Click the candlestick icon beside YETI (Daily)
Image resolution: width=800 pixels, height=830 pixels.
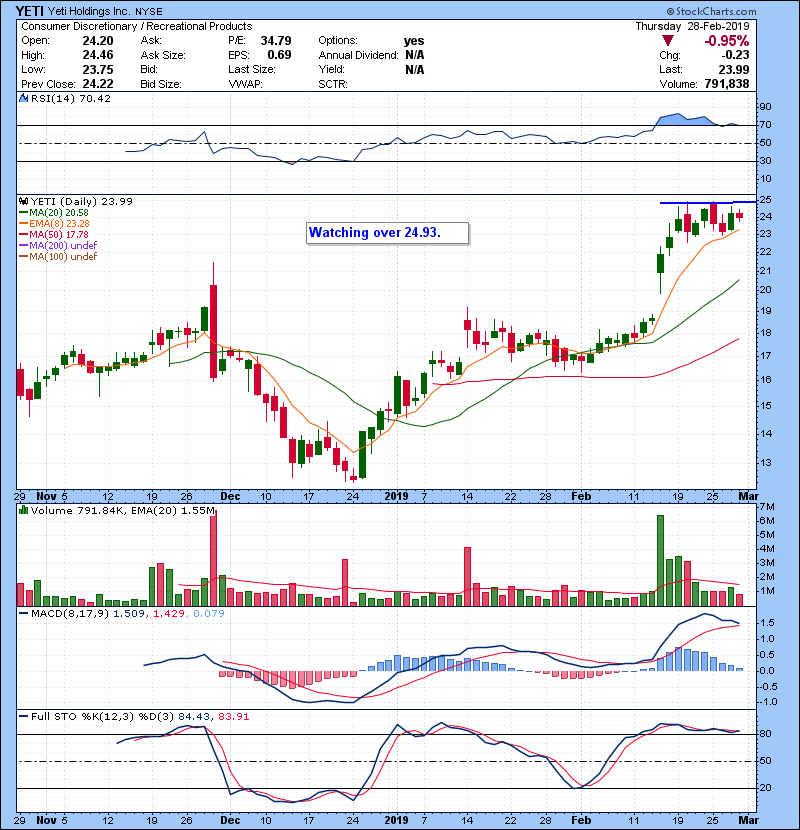coord(23,202)
